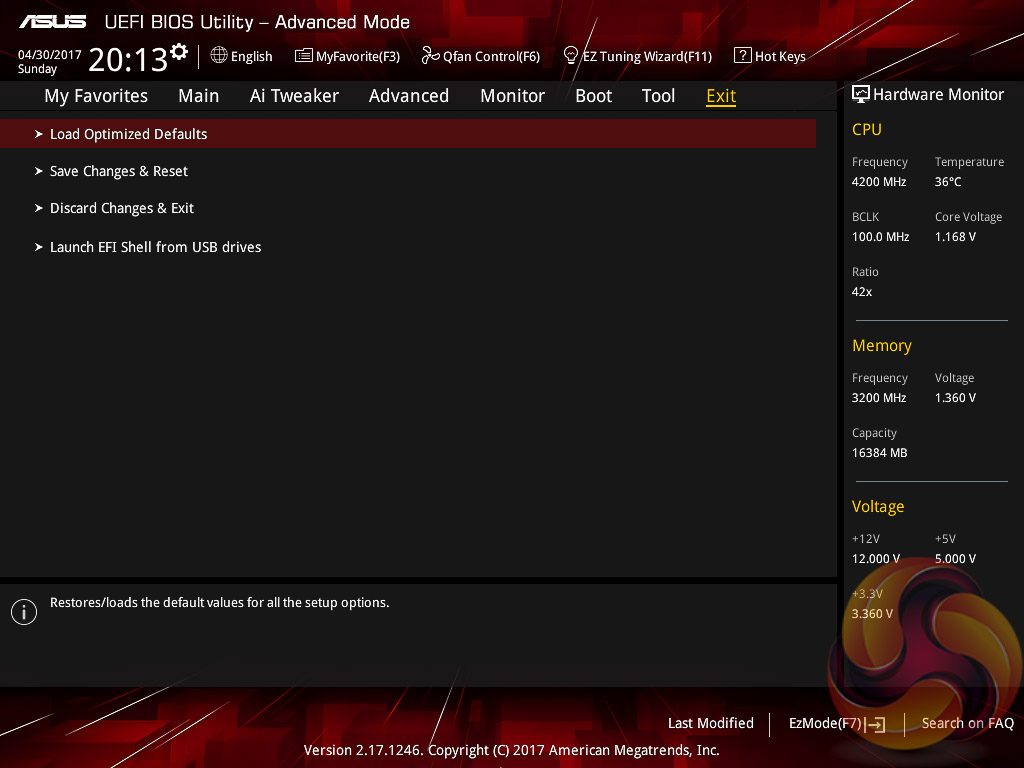
Task: Click the date 04/30/2017
Action: tap(50, 55)
